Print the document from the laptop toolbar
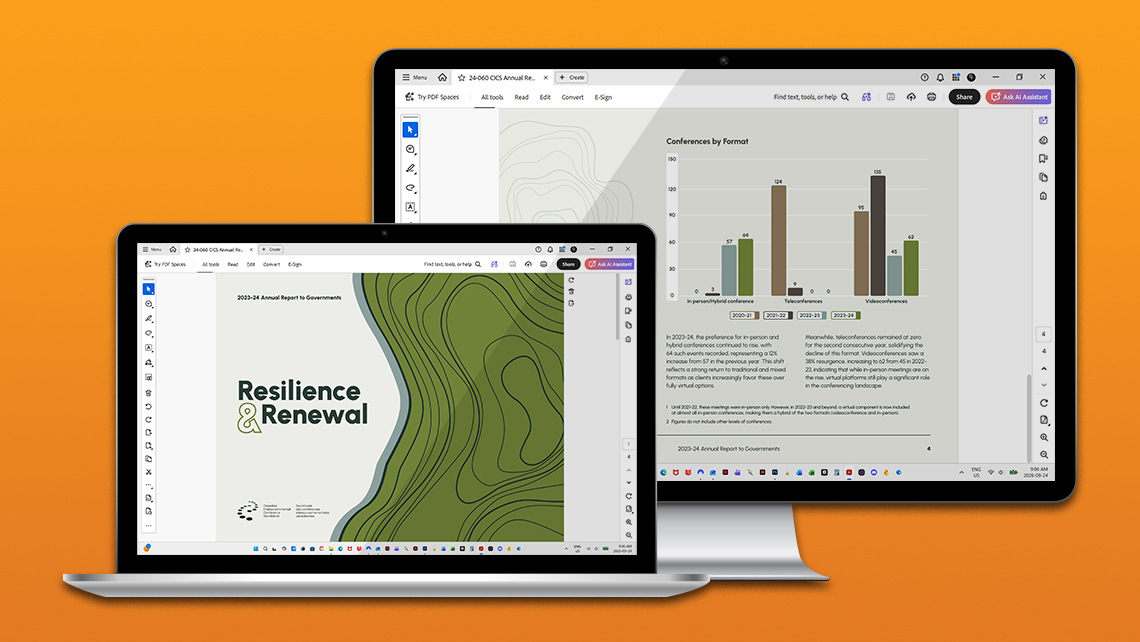This screenshot has width=1140, height=642. click(544, 265)
